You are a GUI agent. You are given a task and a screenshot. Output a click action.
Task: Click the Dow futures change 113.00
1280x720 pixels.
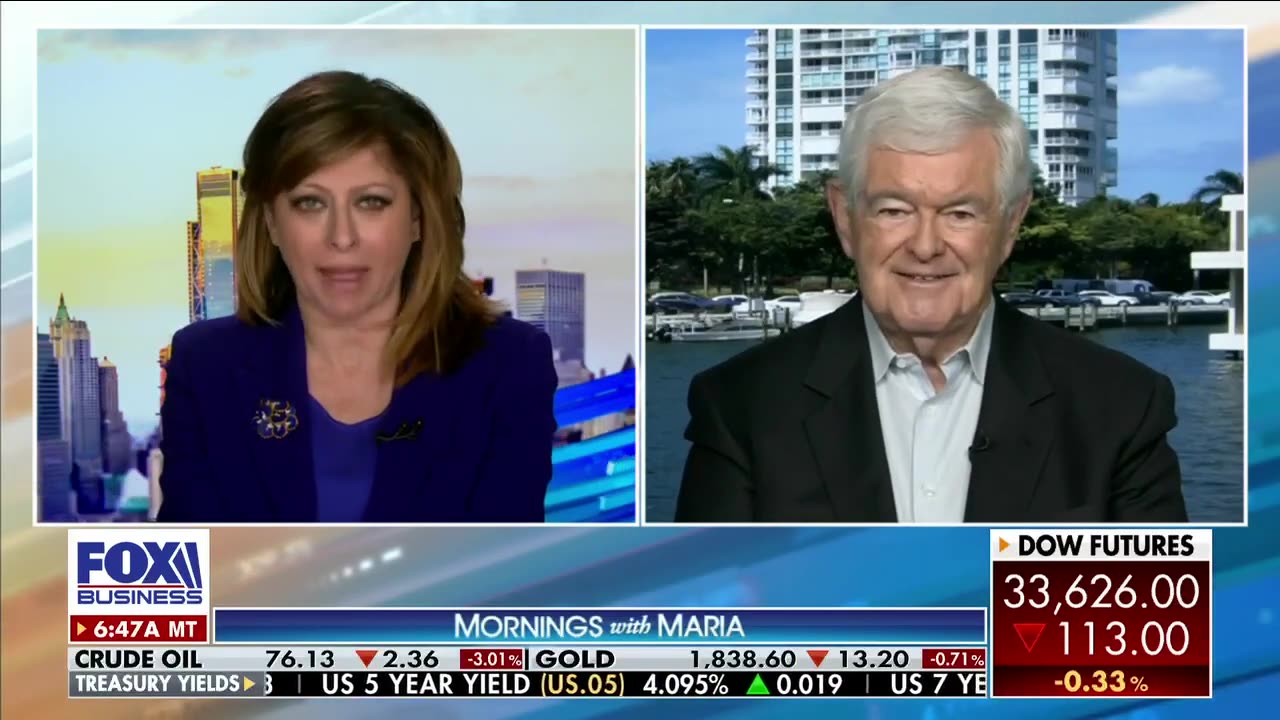[1123, 638]
